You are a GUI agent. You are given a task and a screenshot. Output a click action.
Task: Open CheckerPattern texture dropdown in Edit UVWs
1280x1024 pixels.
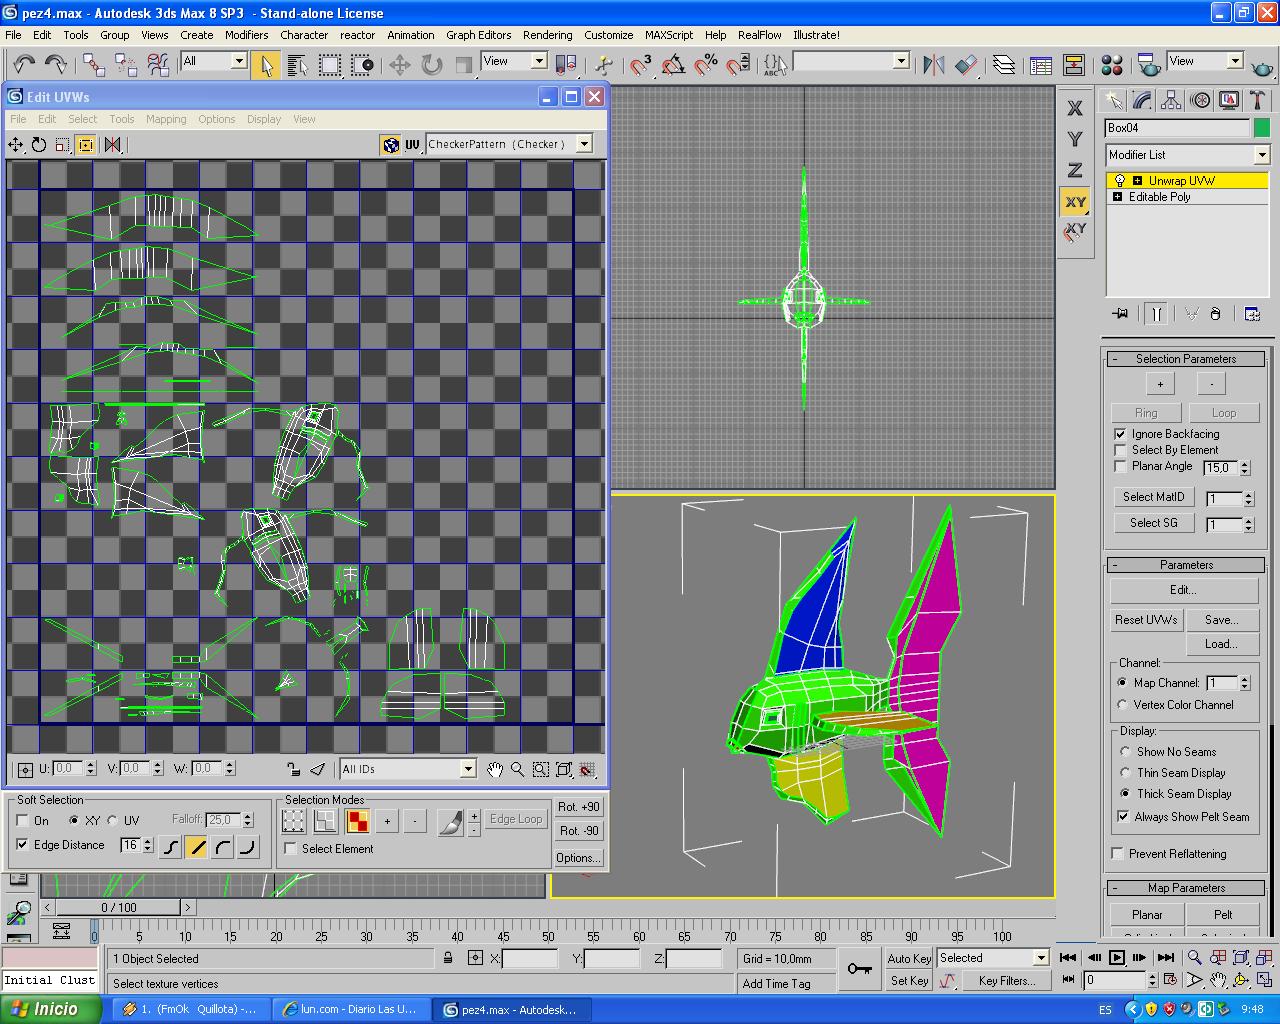(x=509, y=144)
